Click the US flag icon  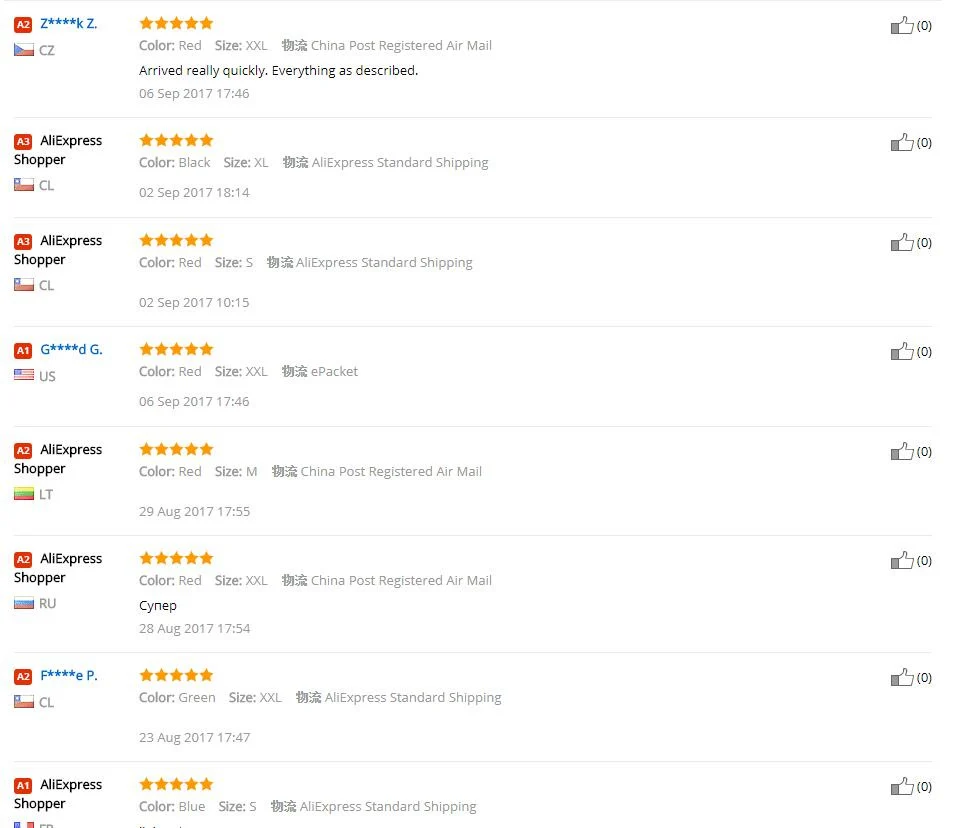pyautogui.click(x=24, y=376)
